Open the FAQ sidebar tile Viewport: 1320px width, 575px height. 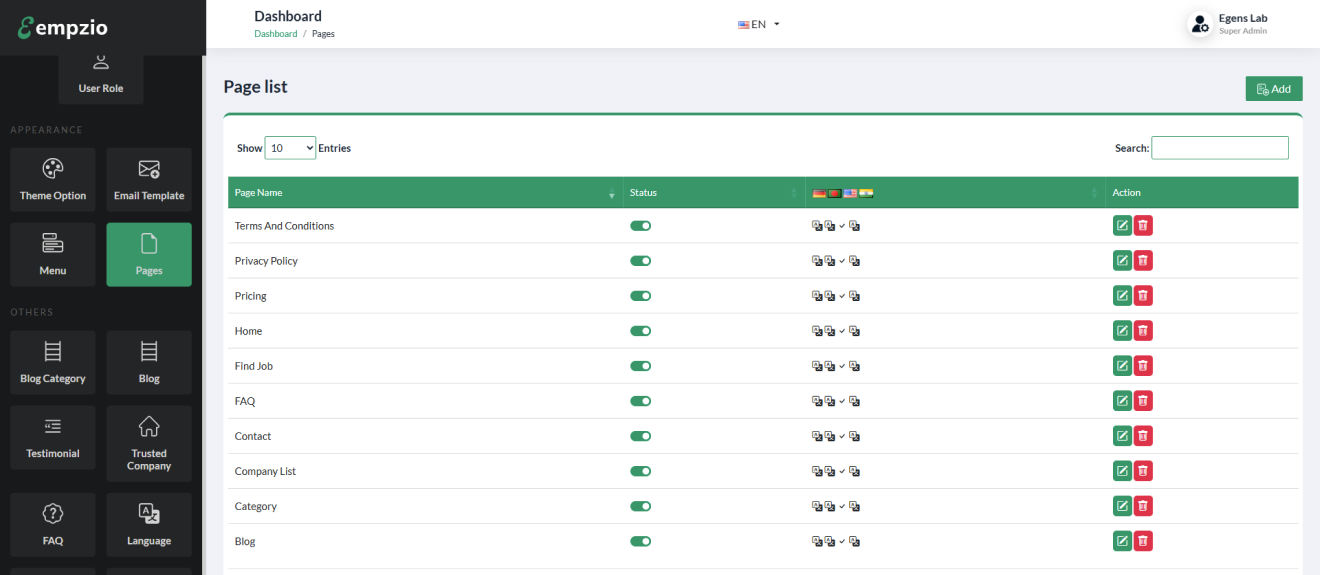[x=53, y=525]
